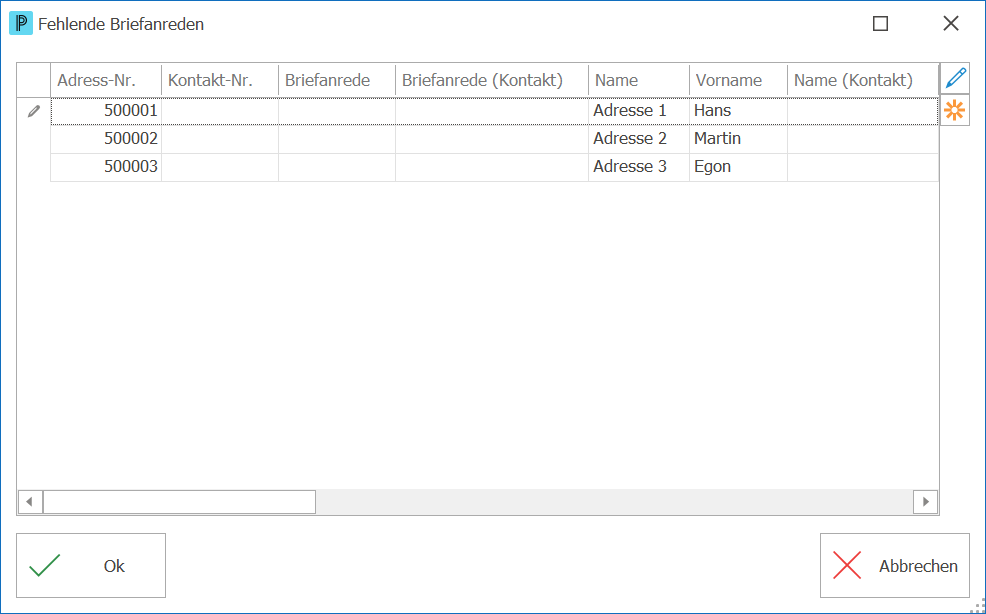Sort by the Adress-Nr. column header

click(106, 80)
